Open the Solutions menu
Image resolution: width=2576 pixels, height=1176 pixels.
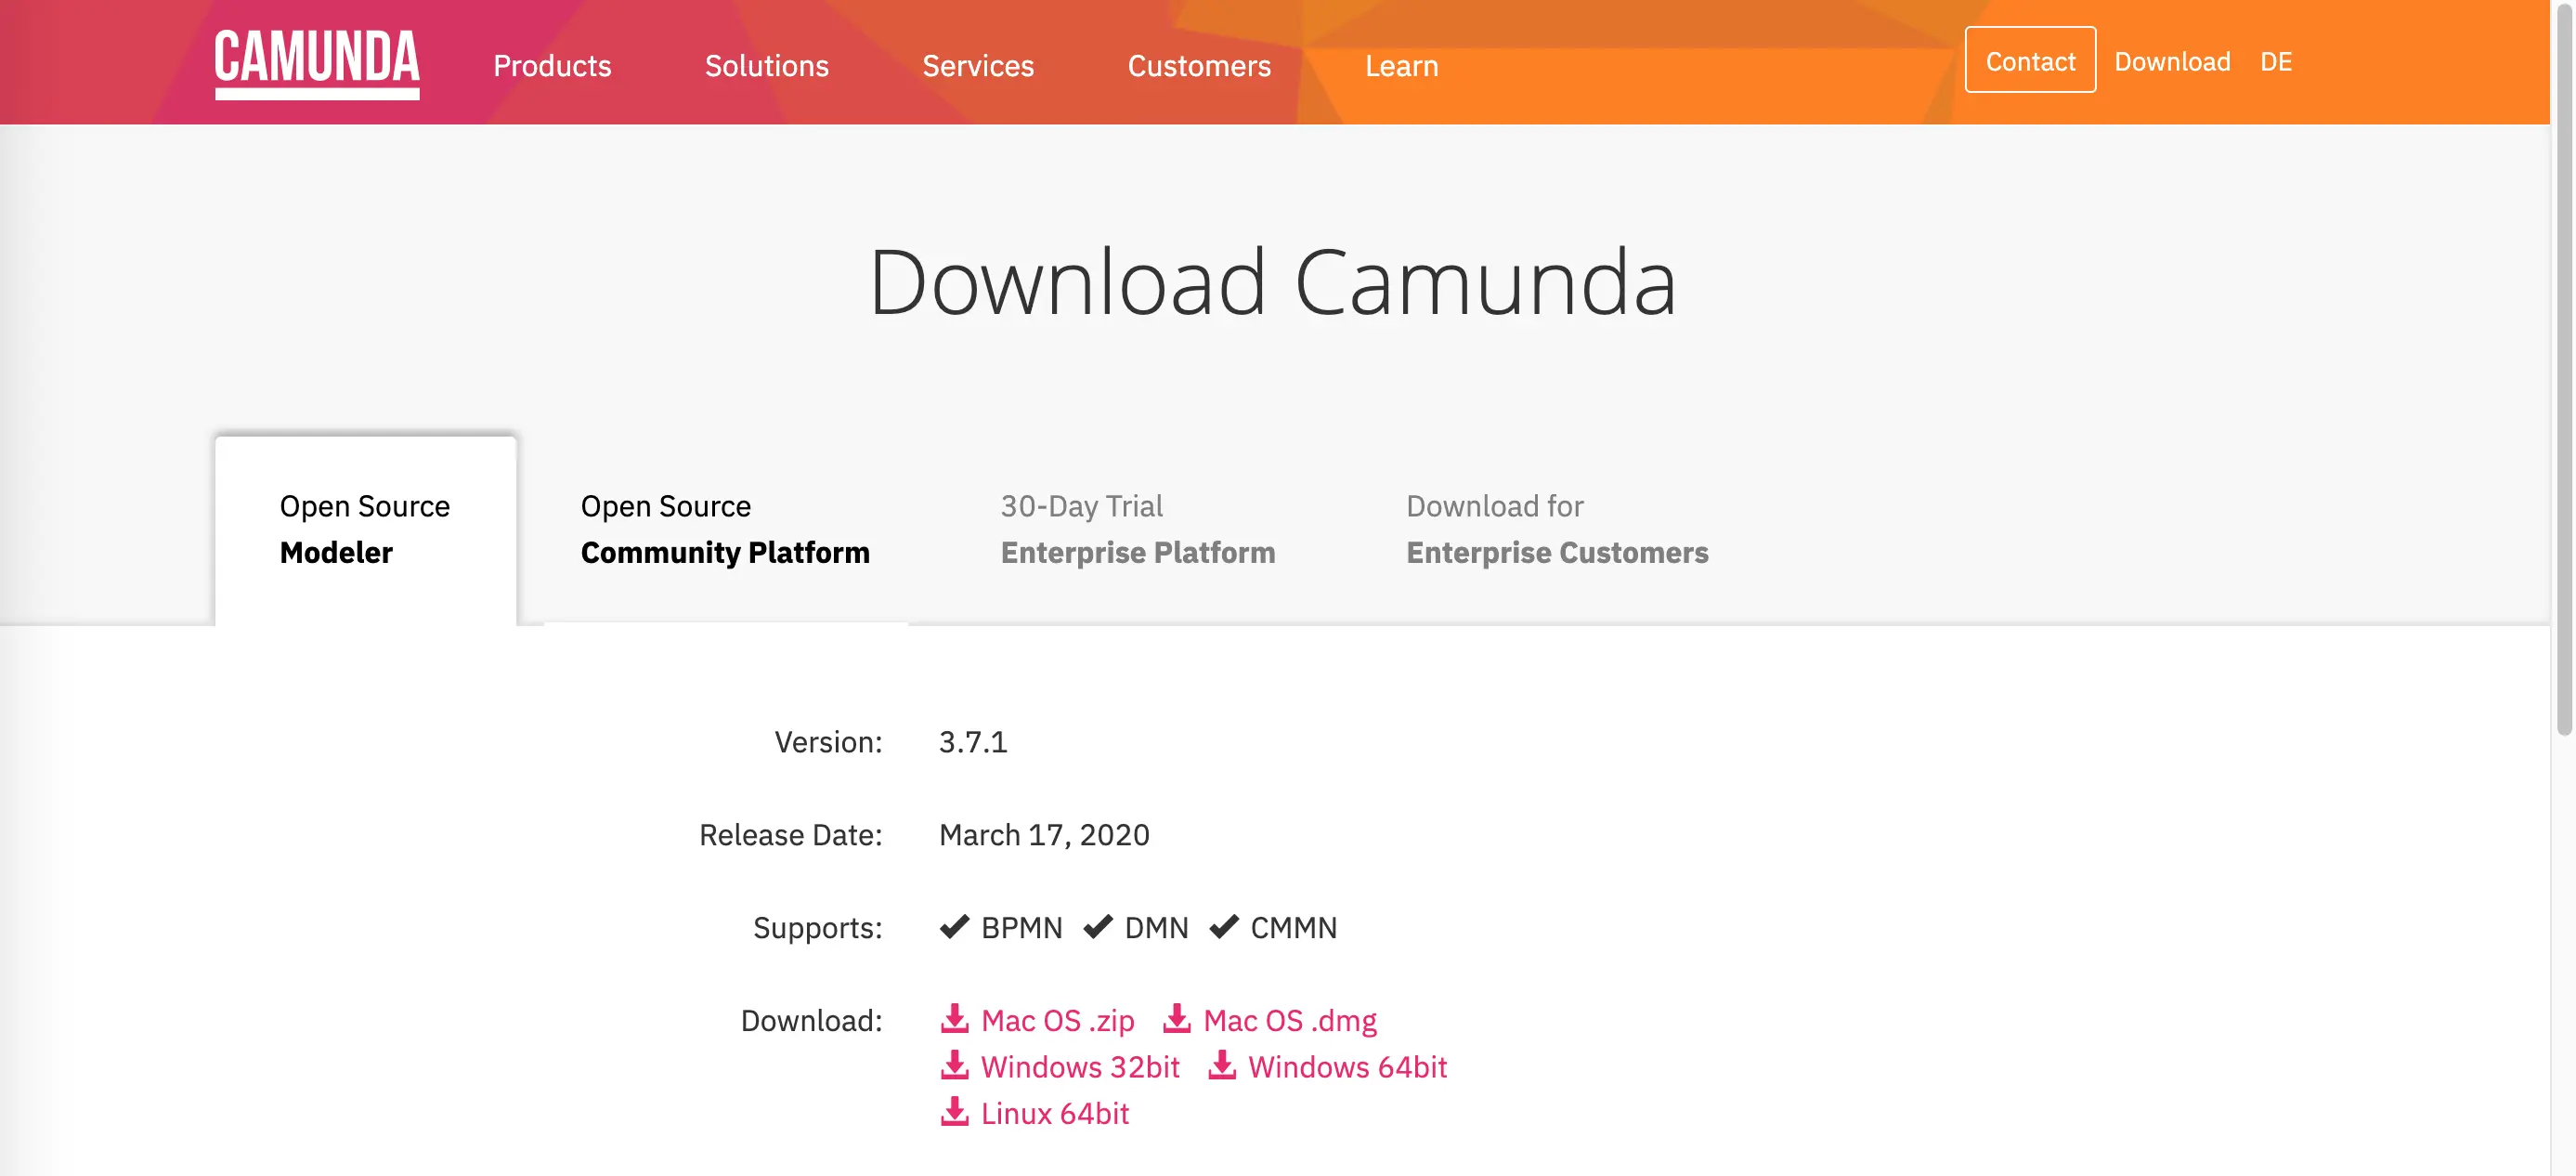coord(766,66)
